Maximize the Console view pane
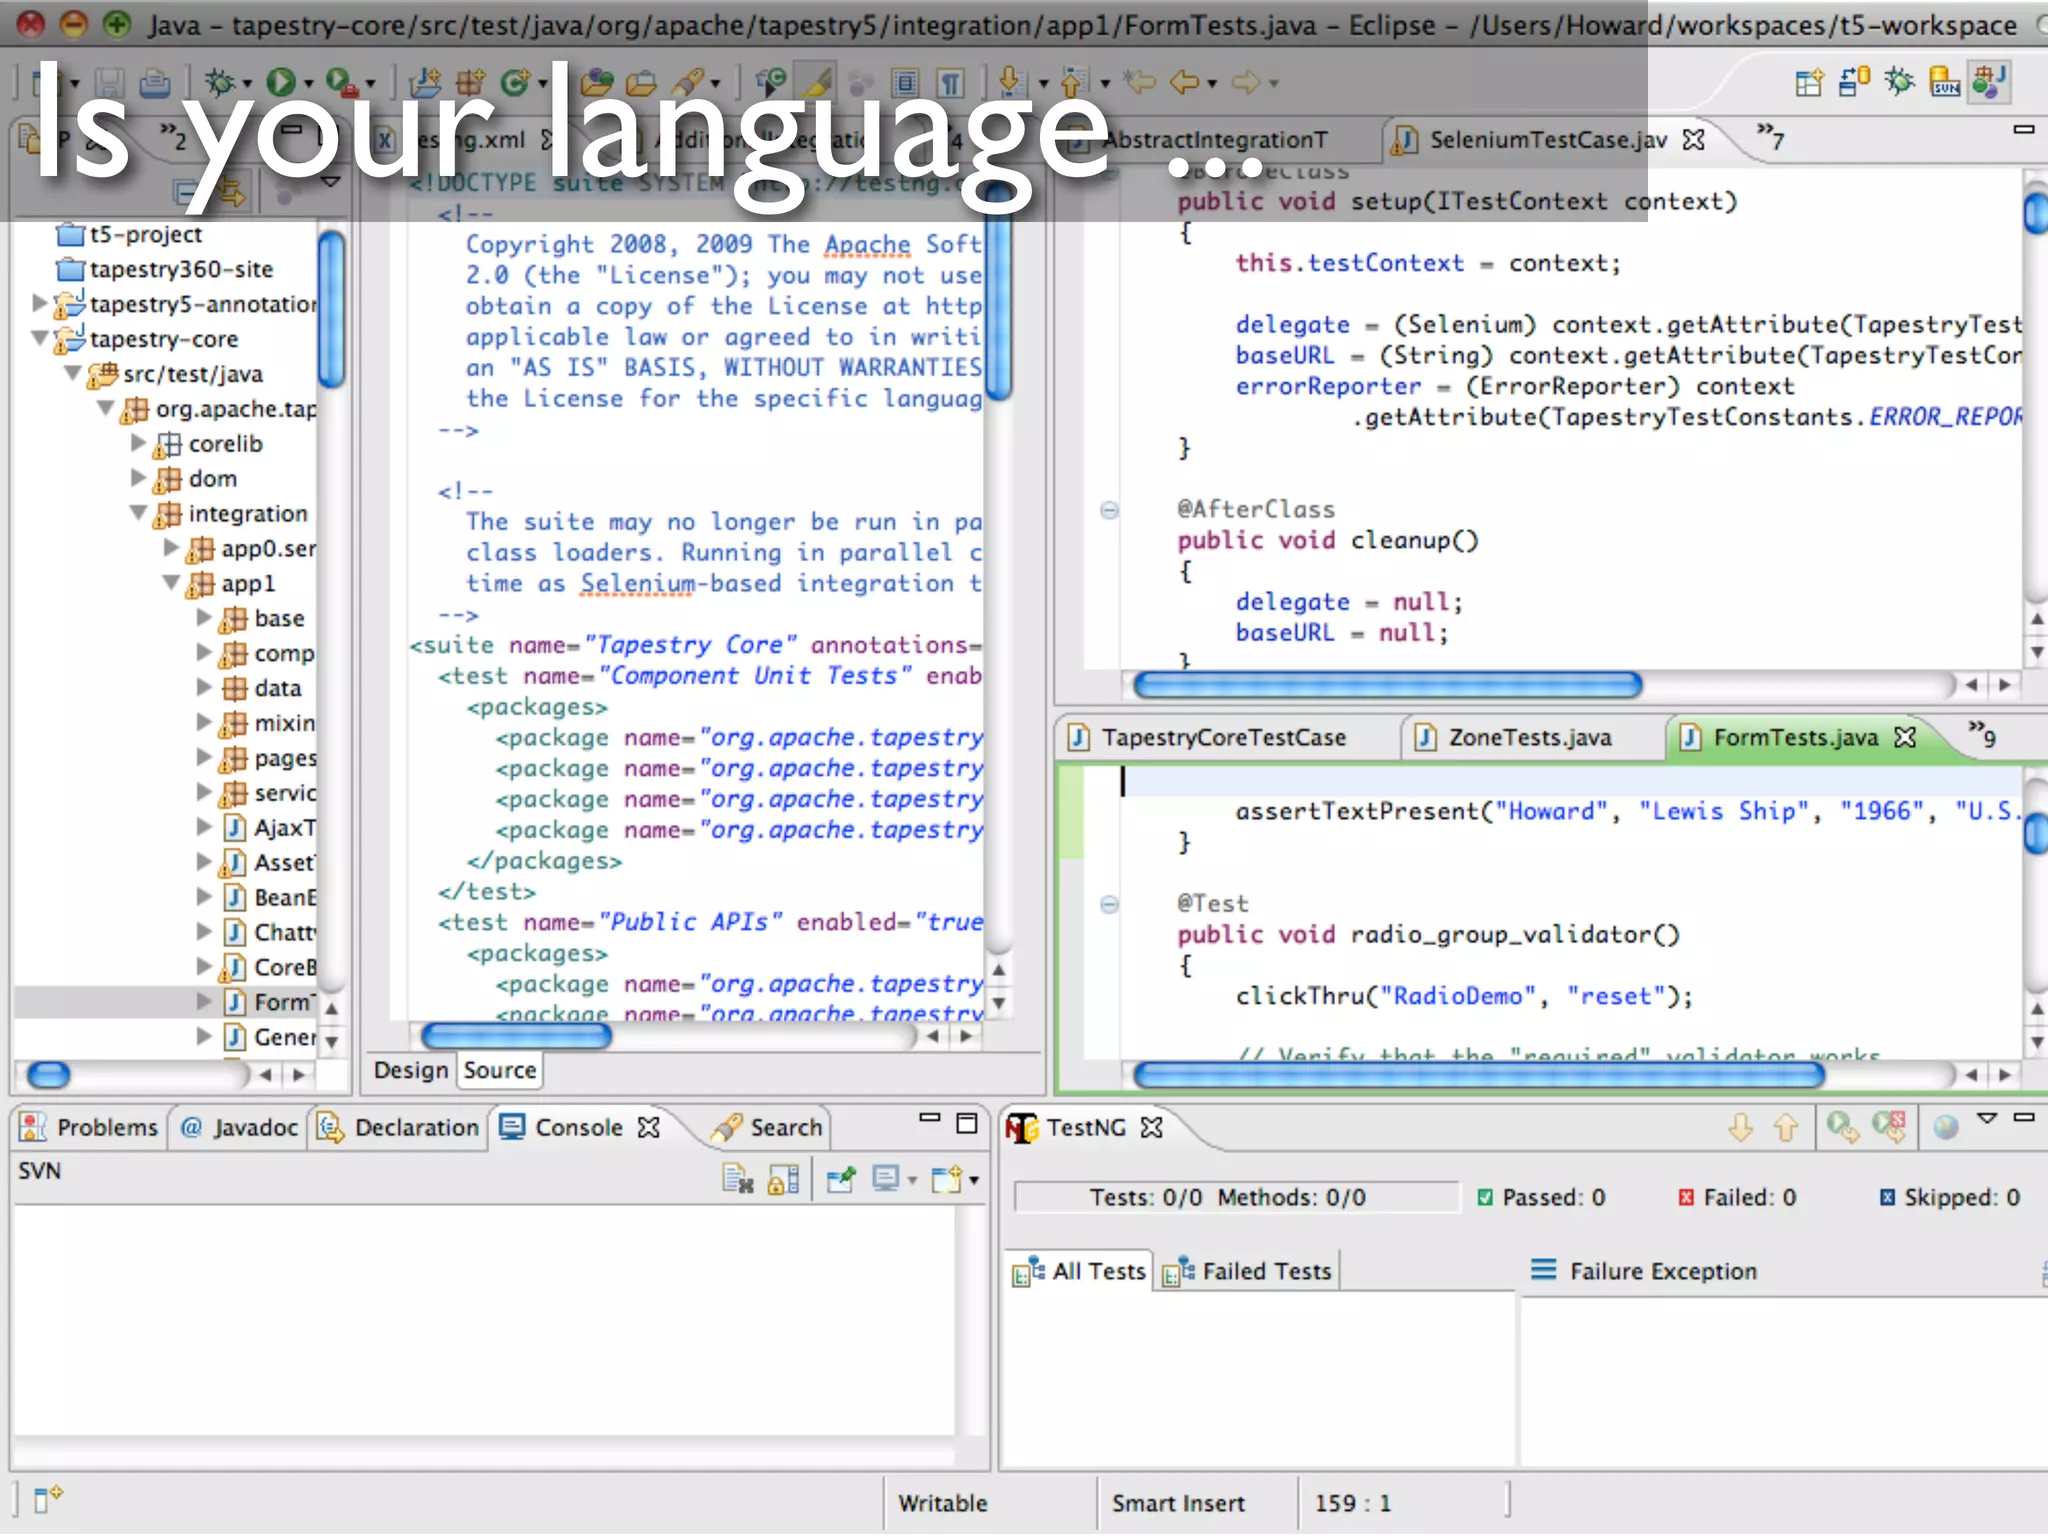Viewport: 2048px width, 1536px height. (x=967, y=1124)
